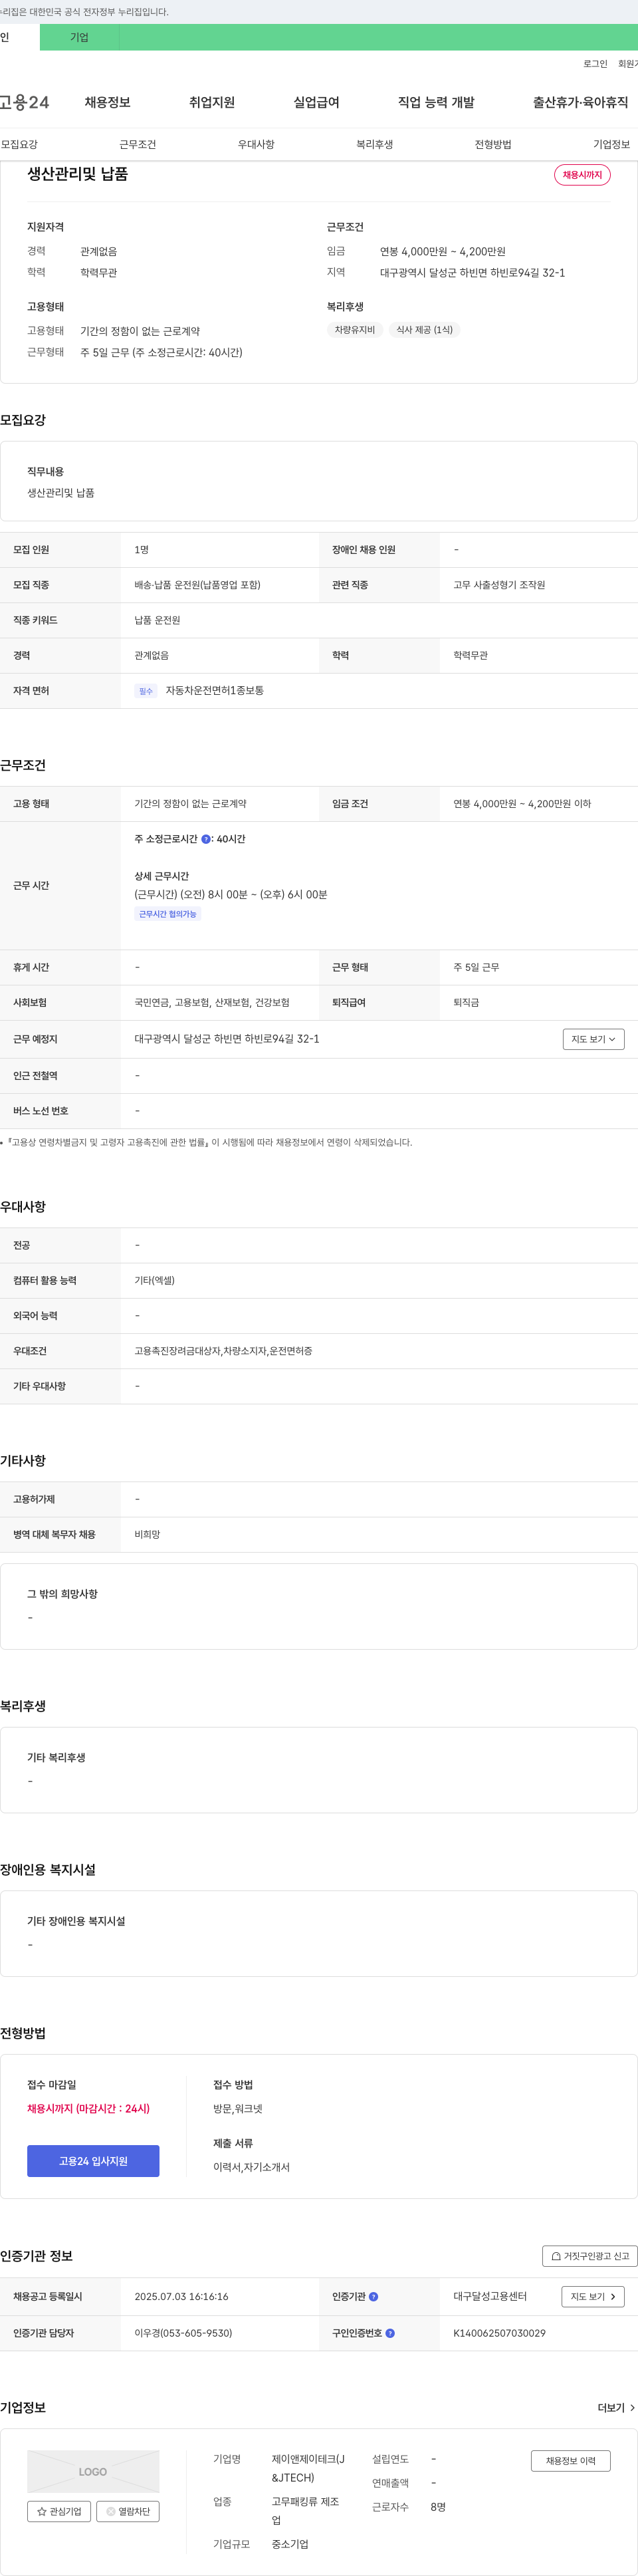Select job title 생산관리및 납품 heading
The height and width of the screenshot is (2576, 638).
[78, 174]
